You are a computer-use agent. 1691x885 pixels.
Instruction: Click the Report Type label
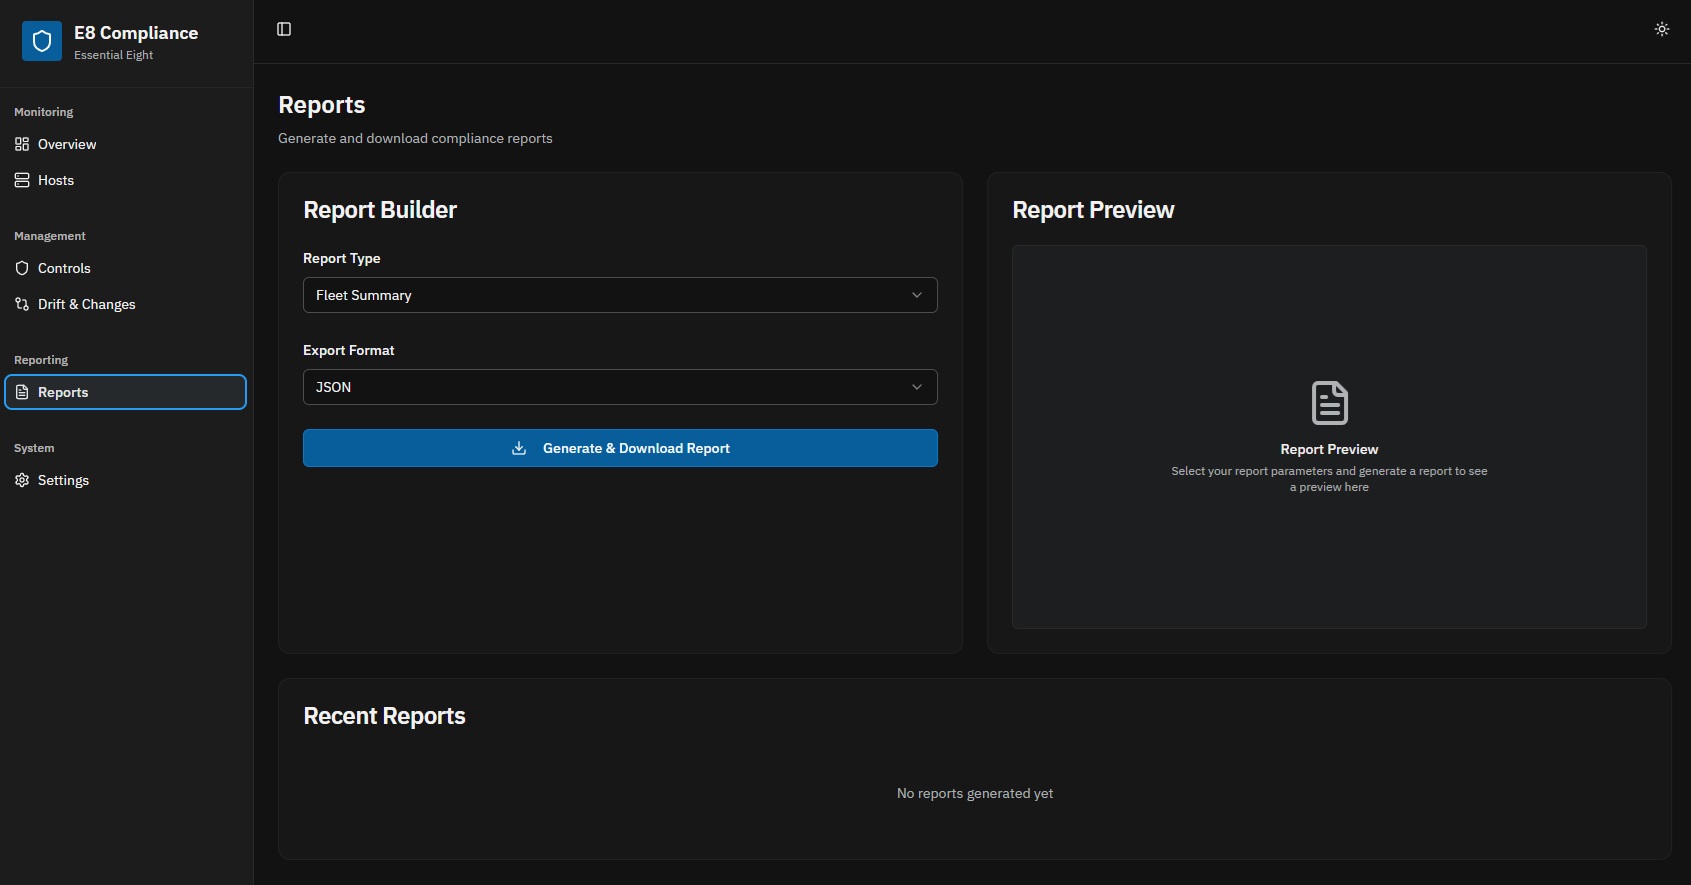[x=342, y=258]
